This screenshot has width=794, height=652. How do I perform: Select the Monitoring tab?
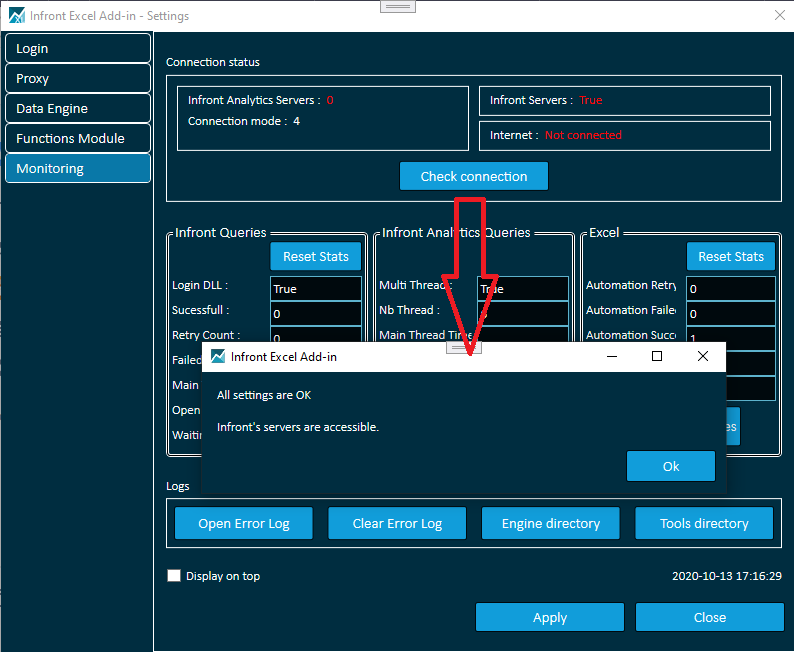tap(78, 169)
